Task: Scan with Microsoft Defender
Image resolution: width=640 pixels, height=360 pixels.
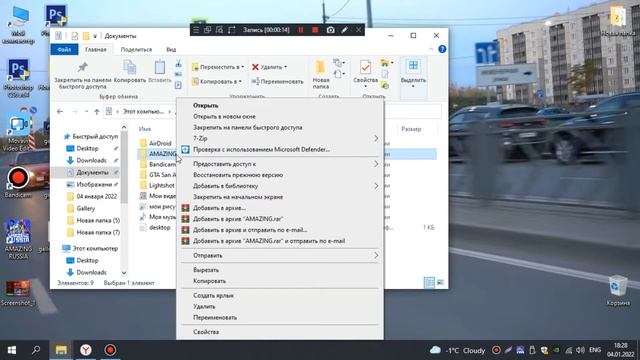Action: pyautogui.click(x=280, y=149)
